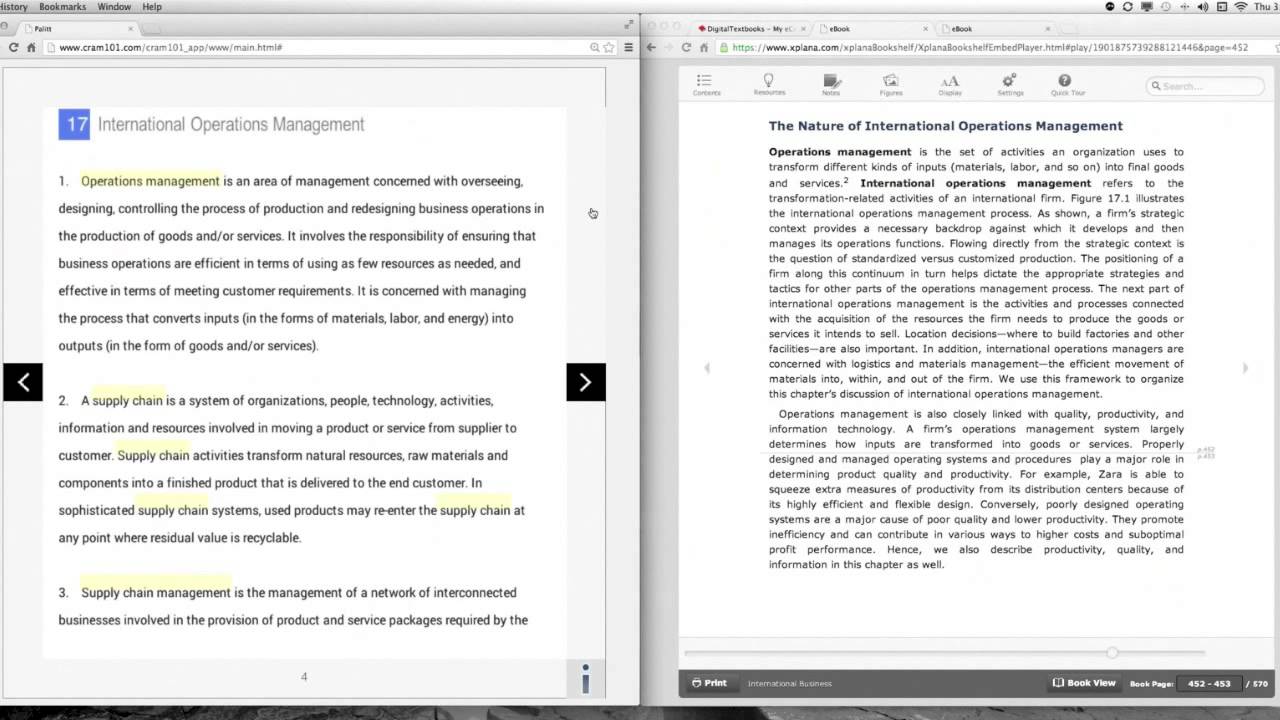1280x720 pixels.
Task: Click highlighted term Supply chain management
Action: (x=156, y=592)
